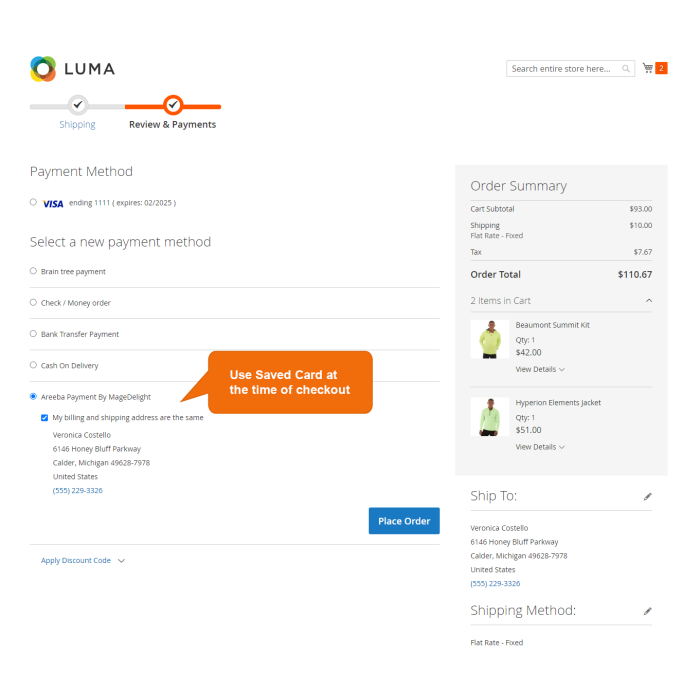The image size is (700, 700).
Task: Edit Shipping Method with pencil icon
Action: pyautogui.click(x=647, y=611)
